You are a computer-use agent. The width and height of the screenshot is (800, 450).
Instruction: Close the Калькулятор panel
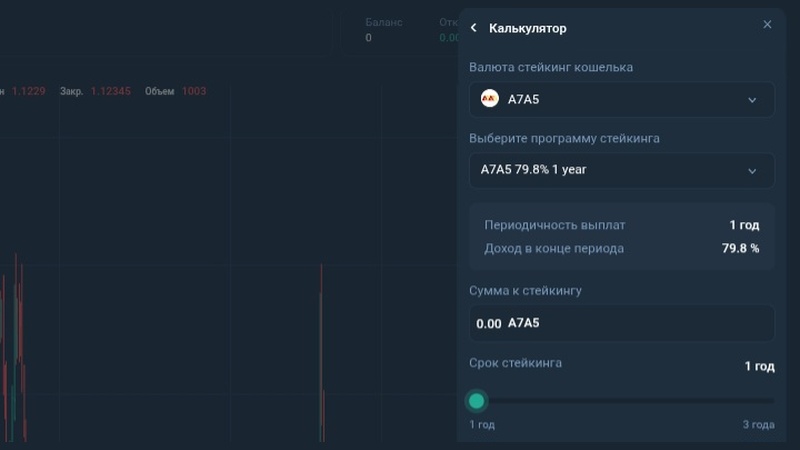point(767,24)
